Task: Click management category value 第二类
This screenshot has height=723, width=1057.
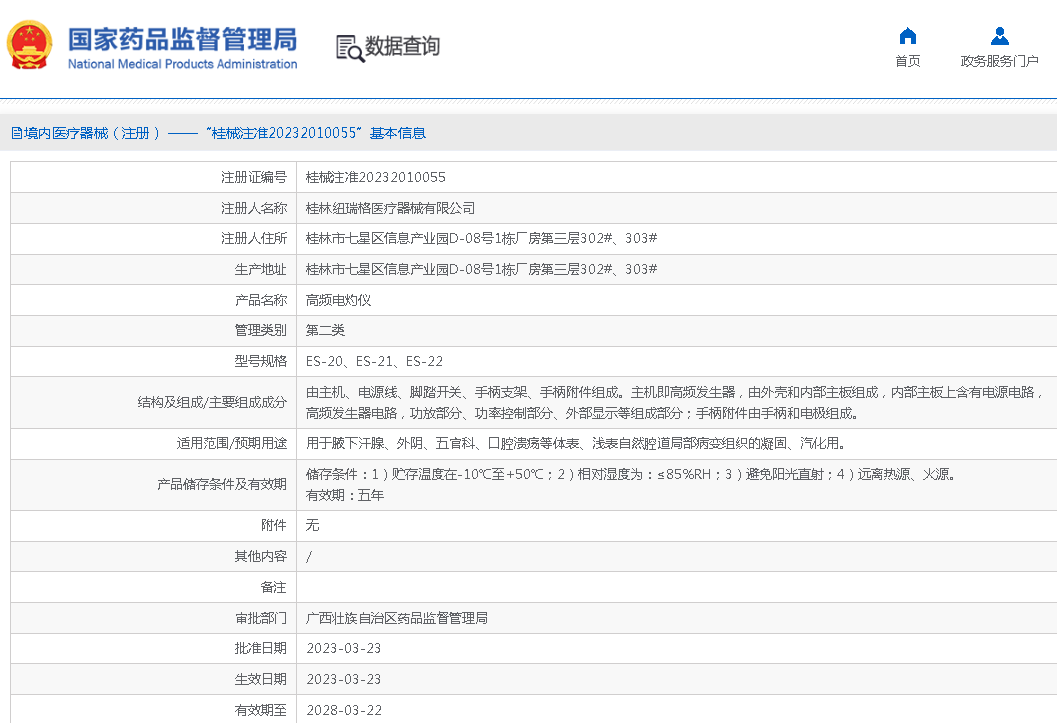Action: [x=325, y=330]
